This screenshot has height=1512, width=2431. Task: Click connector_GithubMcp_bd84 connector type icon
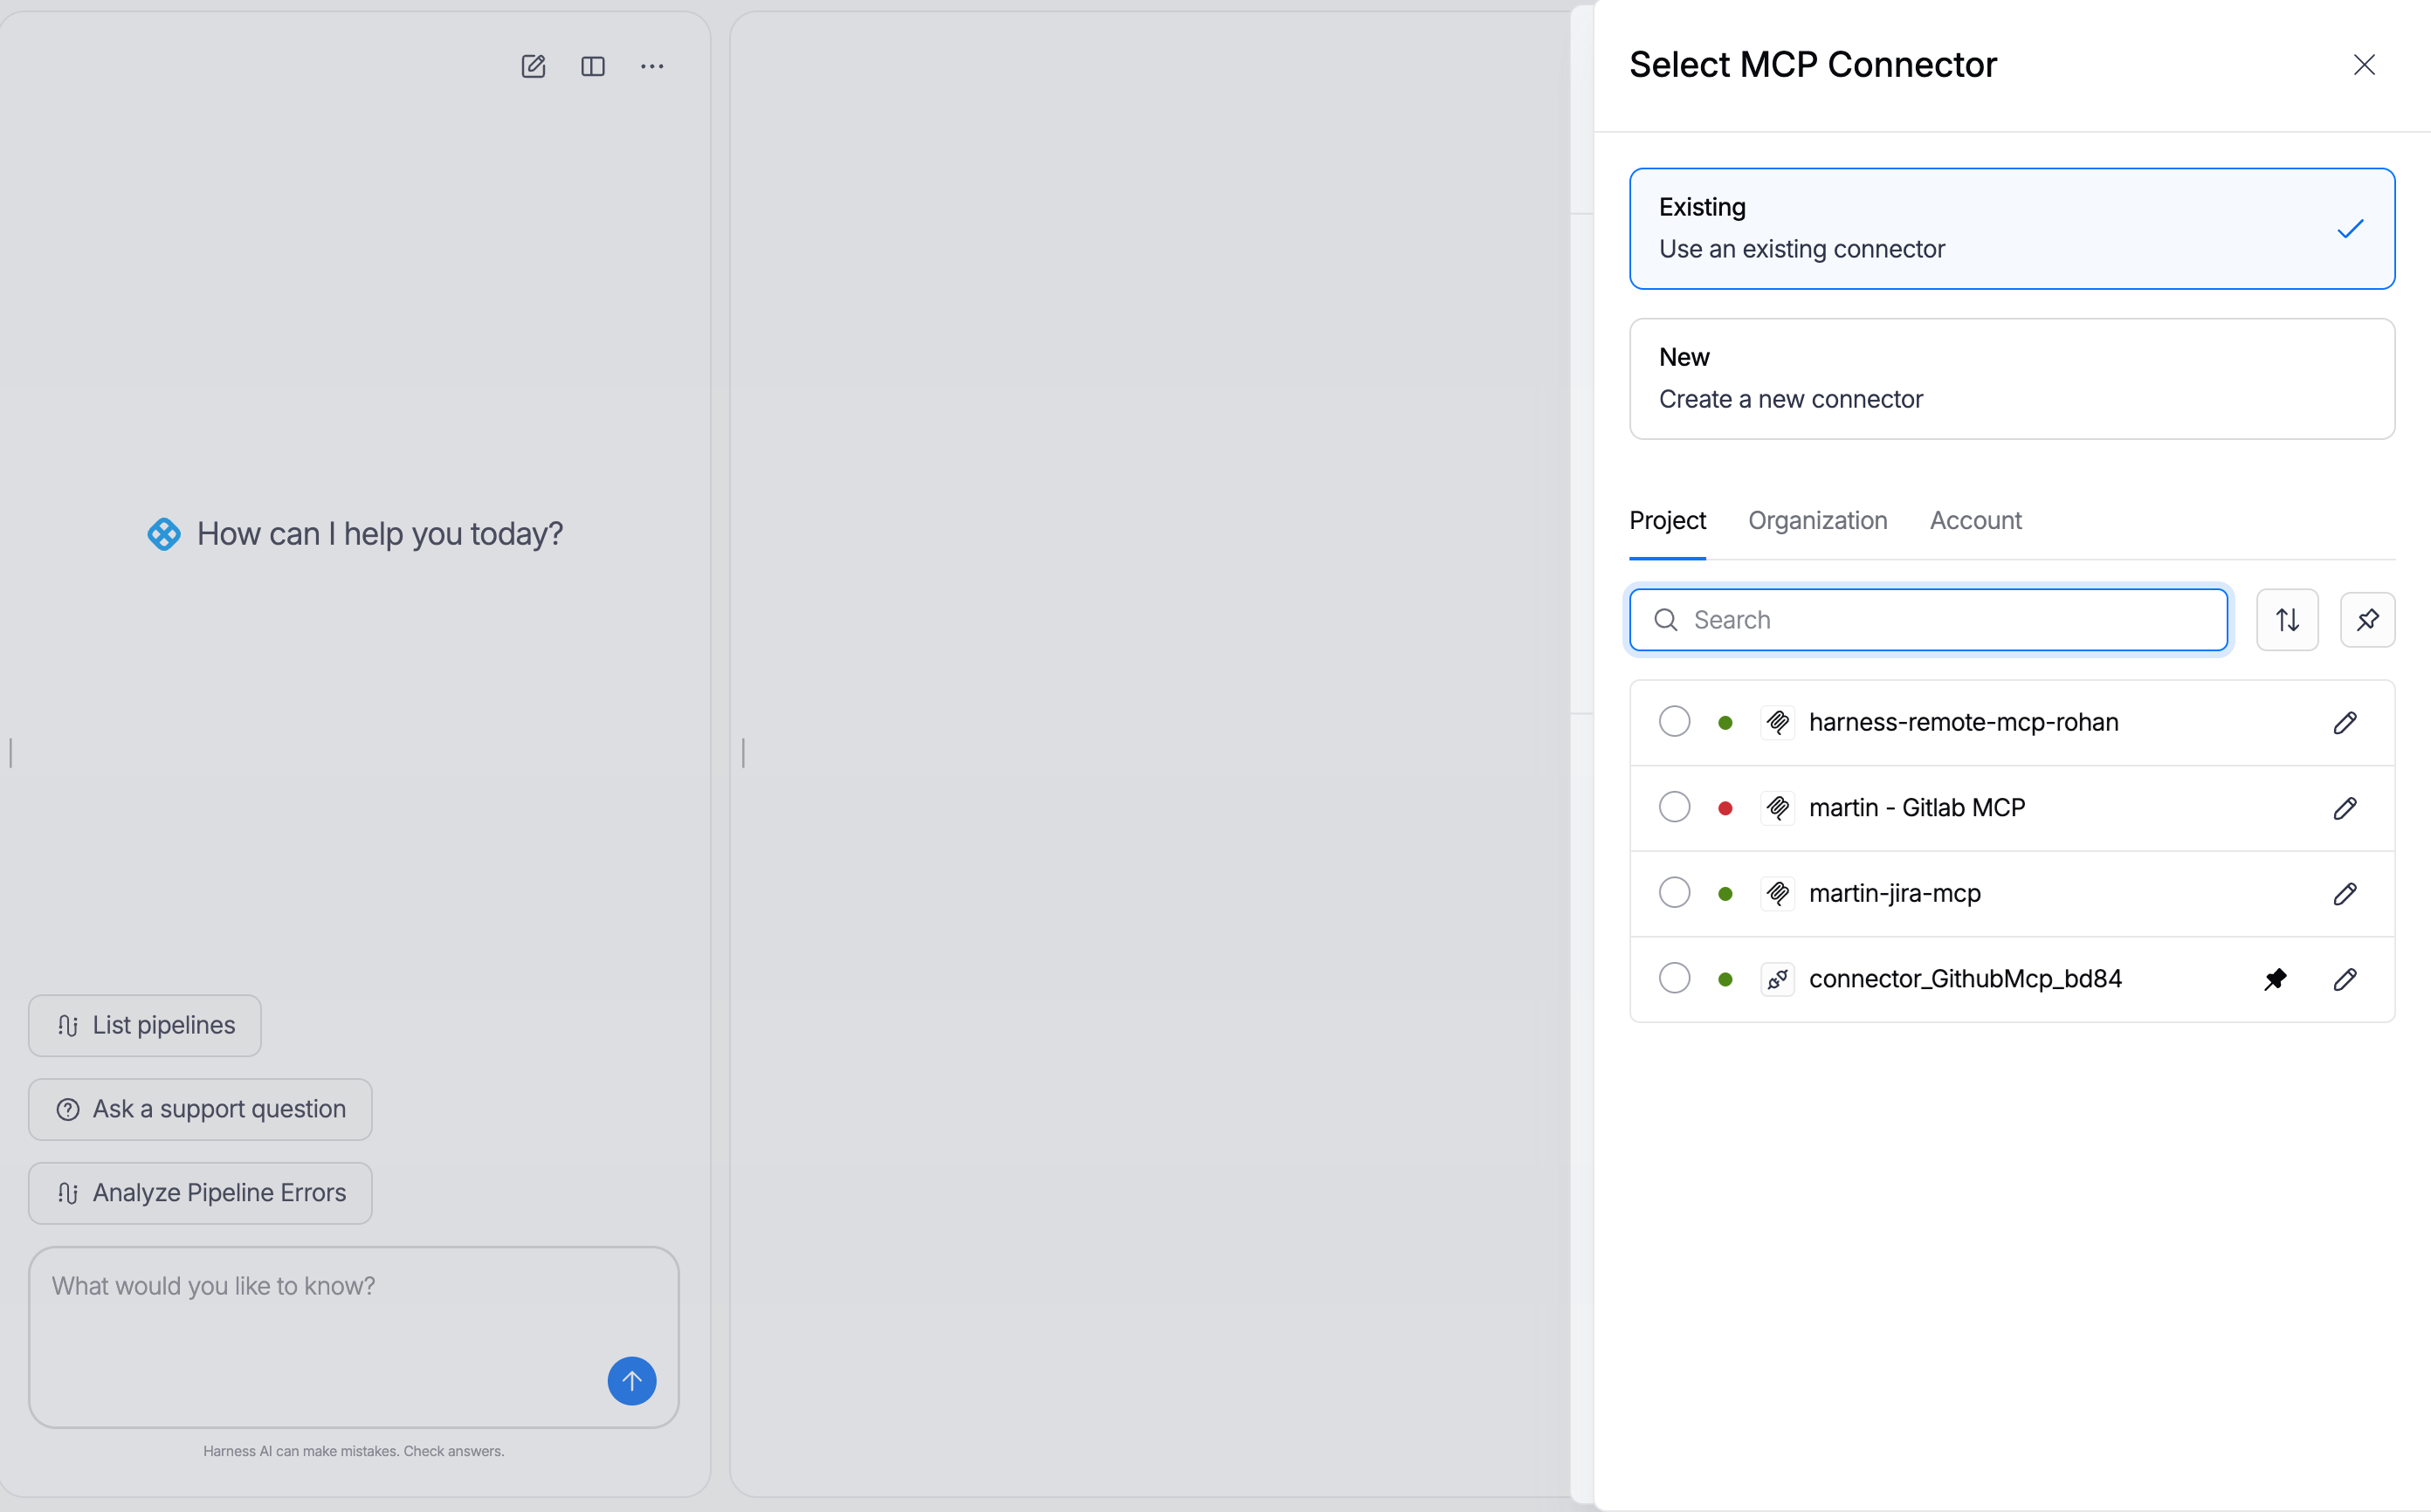coord(1777,979)
